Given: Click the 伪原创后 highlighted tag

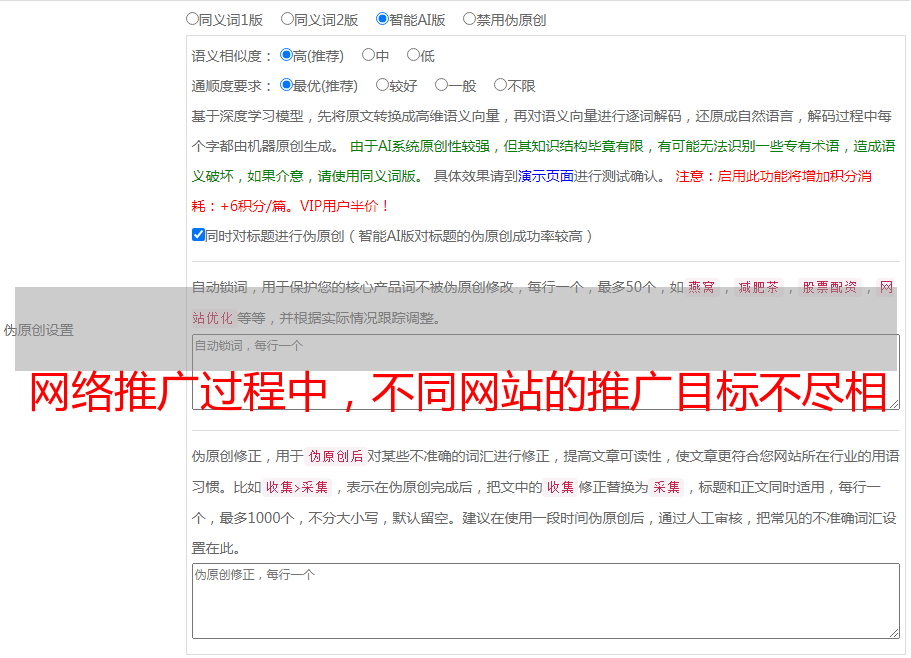Looking at the screenshot, I should pos(336,456).
